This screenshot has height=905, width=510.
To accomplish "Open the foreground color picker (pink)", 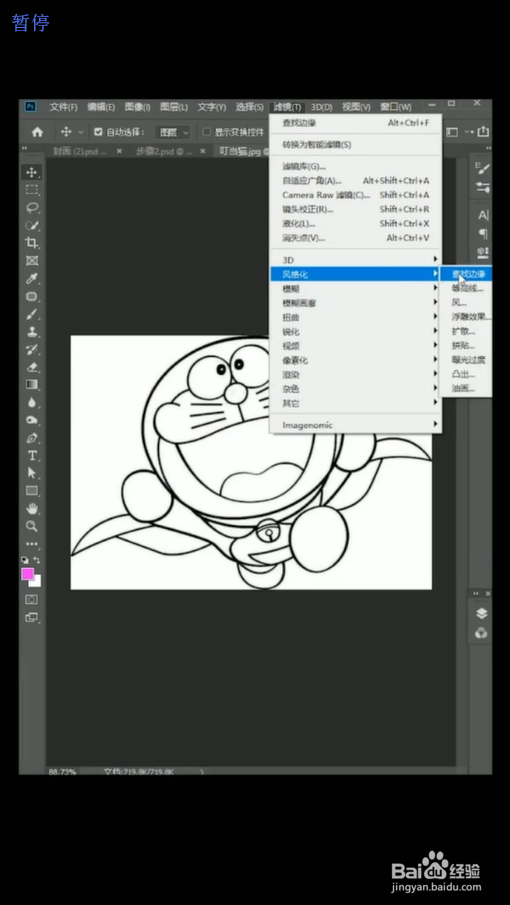I will (28, 574).
